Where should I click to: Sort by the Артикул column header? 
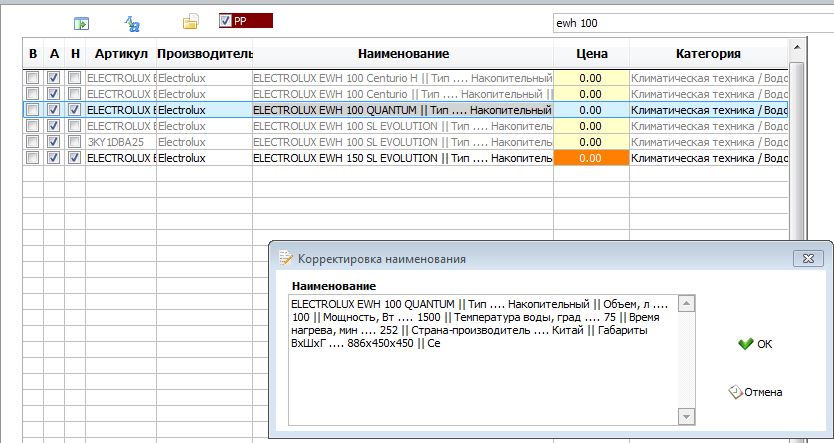[x=121, y=54]
